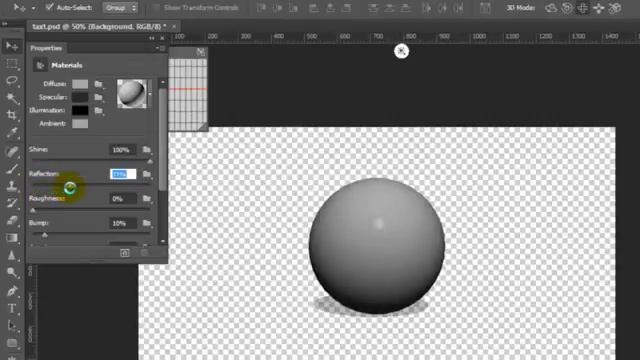Choose 3D Mode scale object icon
Image resolution: width=640 pixels, height=360 pixels.
pos(615,8)
